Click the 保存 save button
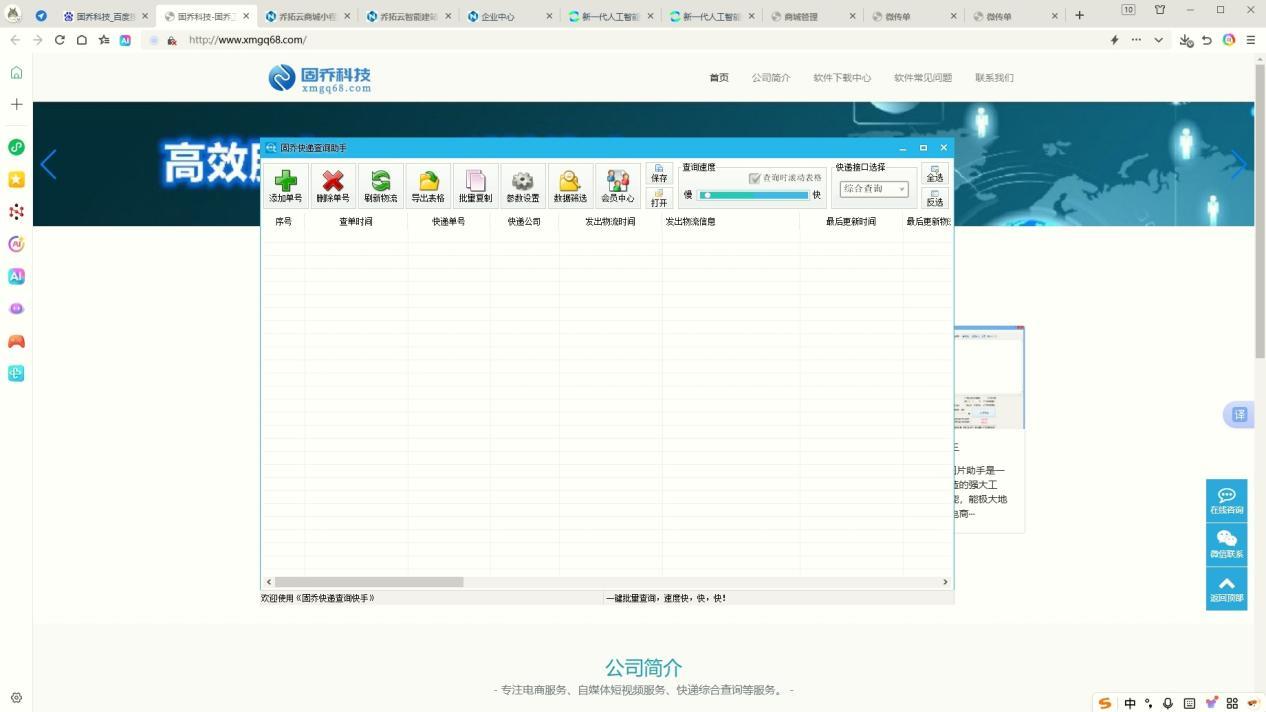 click(658, 172)
